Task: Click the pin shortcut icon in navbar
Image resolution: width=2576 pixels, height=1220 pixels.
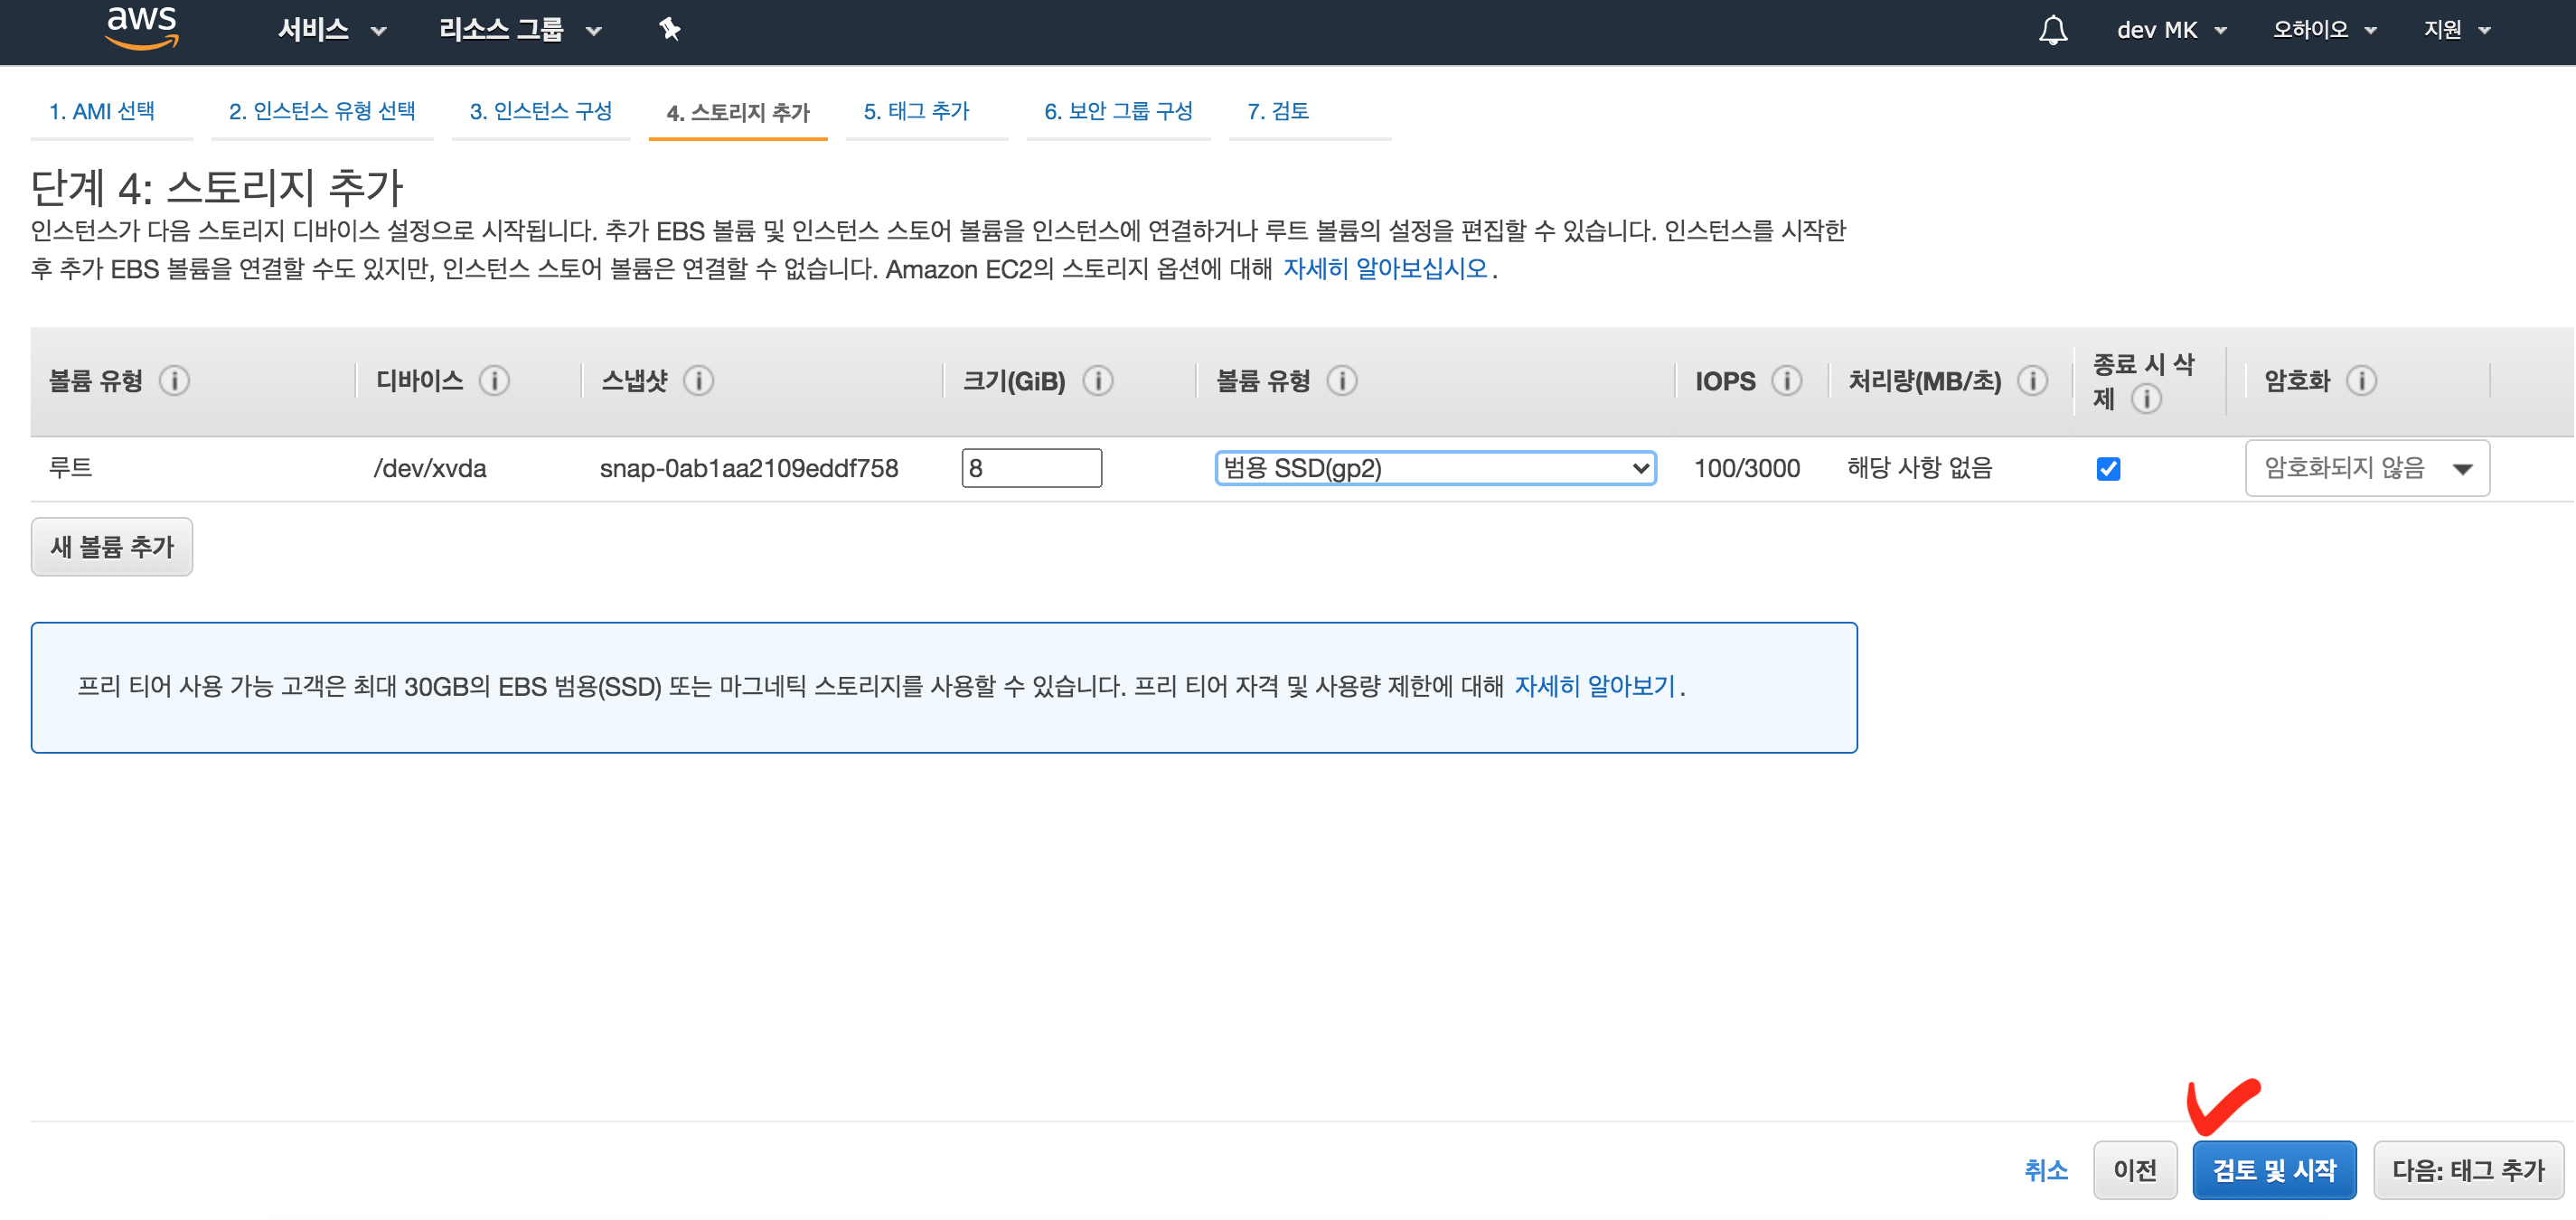Action: [669, 30]
